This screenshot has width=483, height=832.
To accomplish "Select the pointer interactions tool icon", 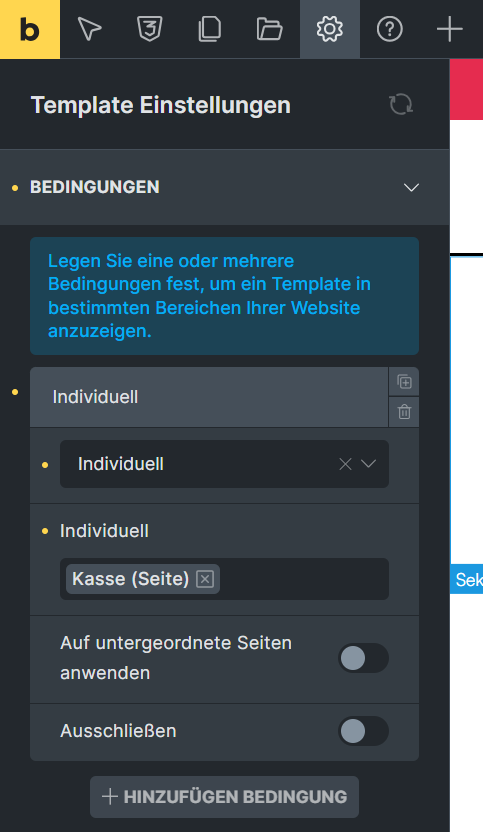I will (90, 29).
